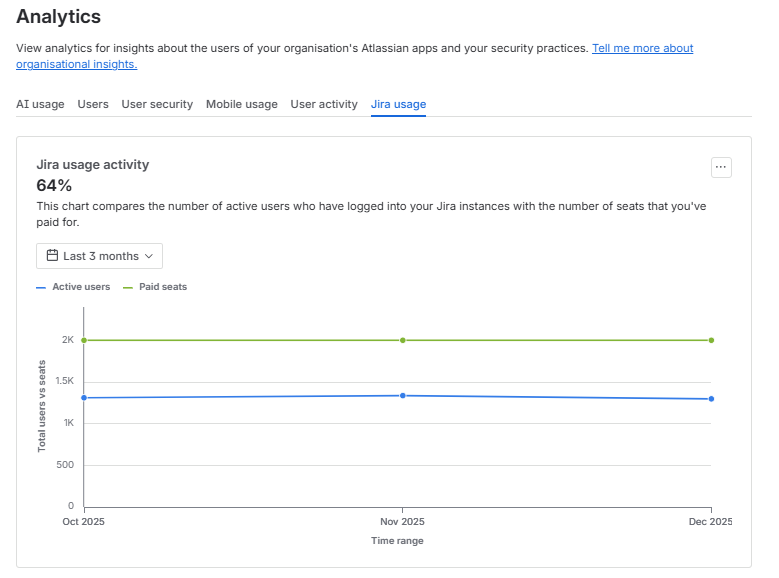Follow the Tell me more about organisational insights link
The image size is (779, 578).
(x=642, y=48)
